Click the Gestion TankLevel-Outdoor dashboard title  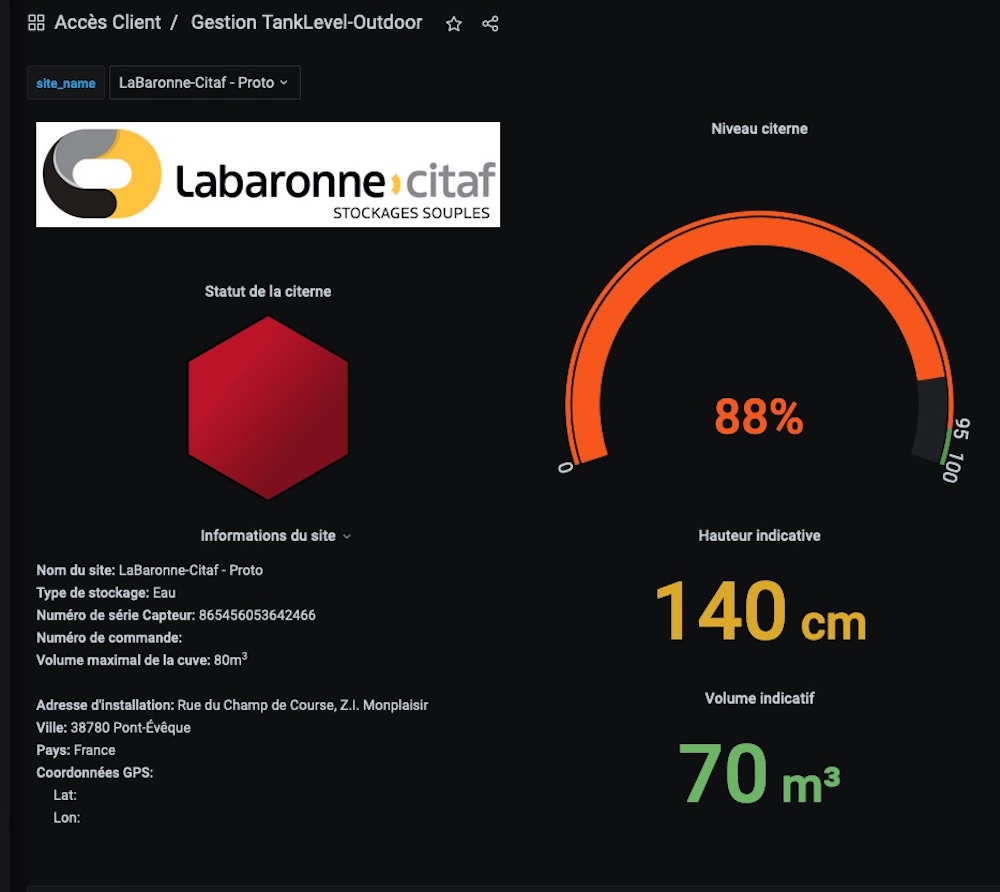pyautogui.click(x=306, y=22)
